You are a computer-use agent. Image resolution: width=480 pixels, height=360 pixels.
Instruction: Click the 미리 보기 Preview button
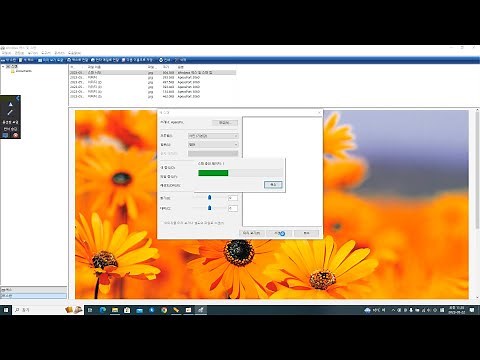(x=252, y=233)
